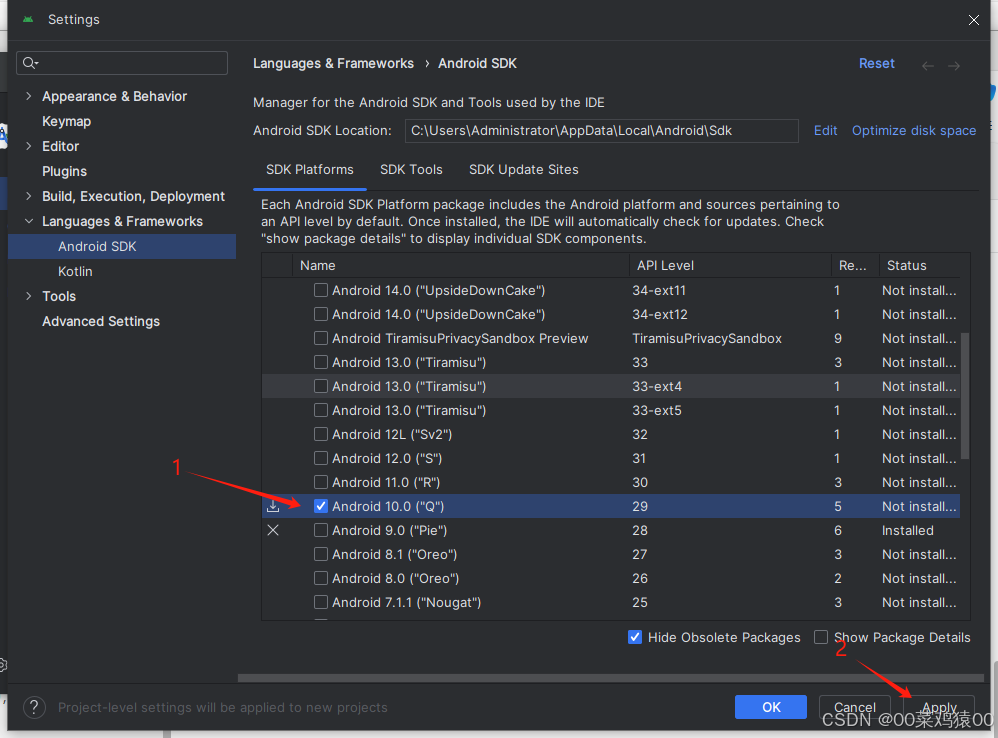Screen dimensions: 998x738
Task: Close the Settings dialog
Action: click(974, 20)
